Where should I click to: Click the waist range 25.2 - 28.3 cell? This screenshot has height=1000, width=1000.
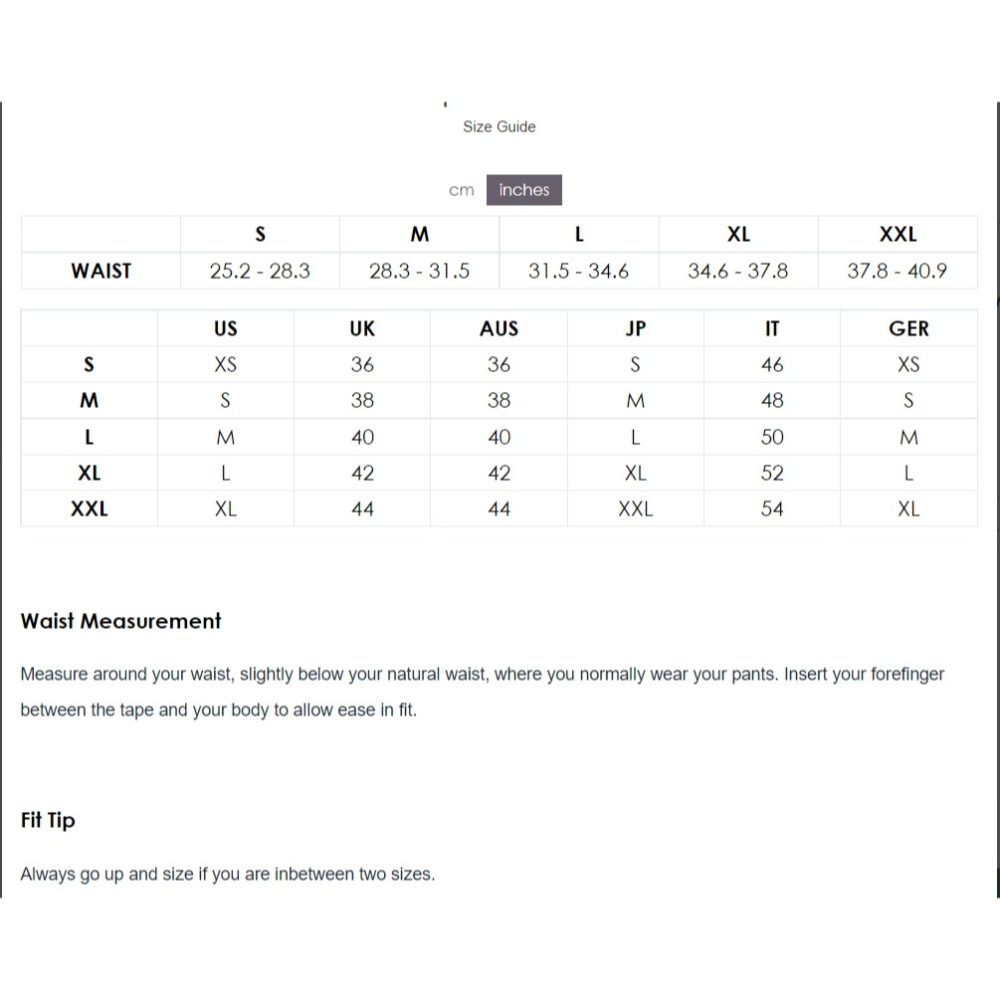[260, 271]
